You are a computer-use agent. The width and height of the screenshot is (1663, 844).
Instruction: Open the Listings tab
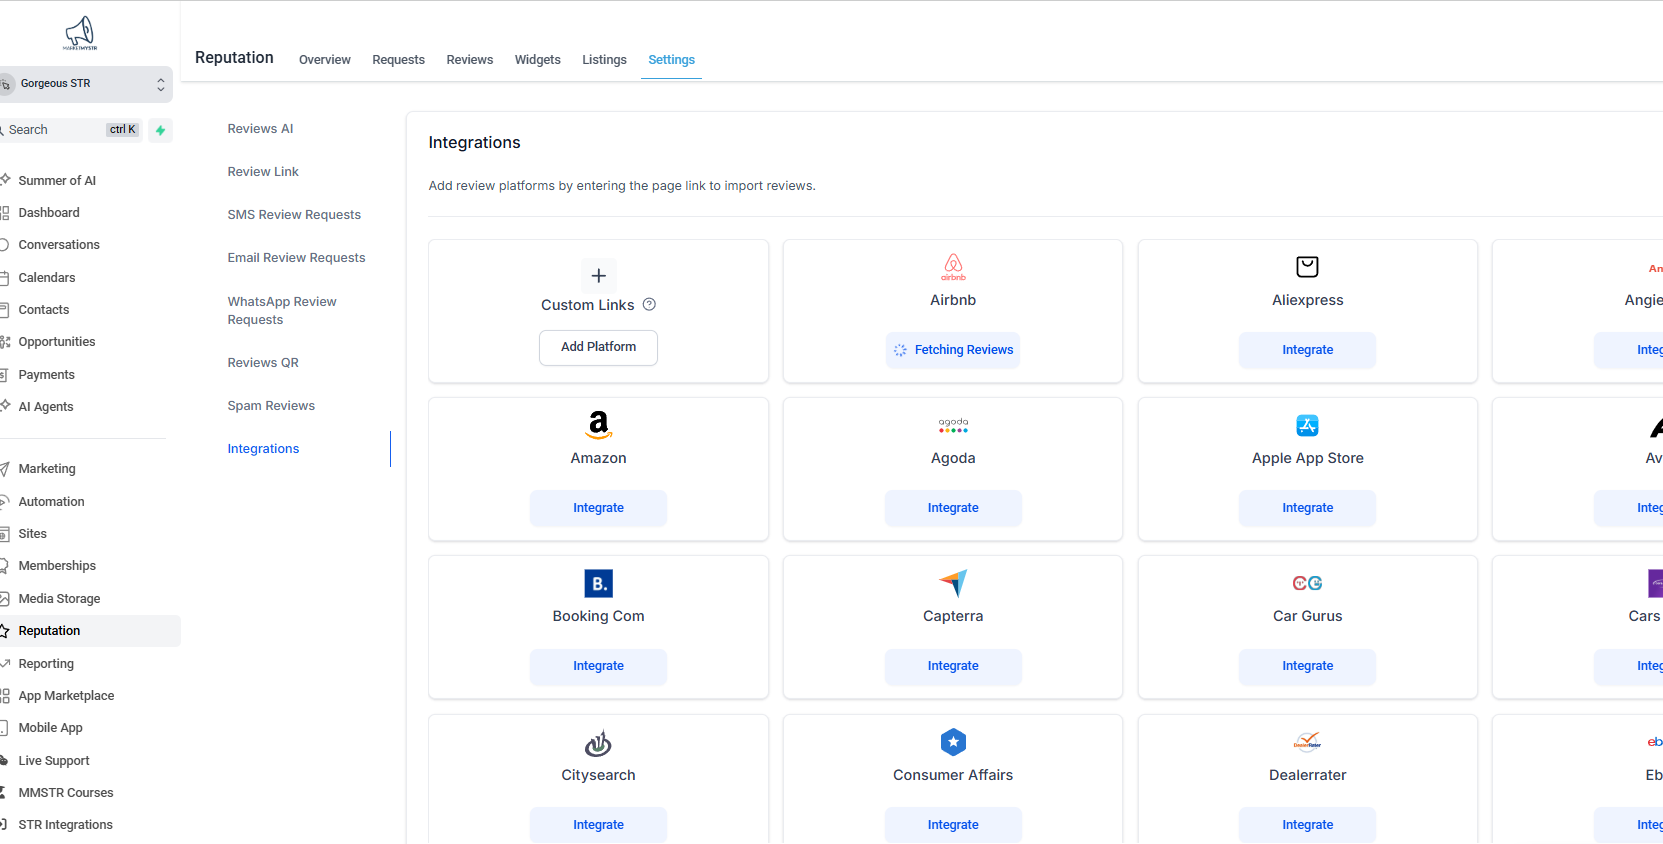coord(604,60)
